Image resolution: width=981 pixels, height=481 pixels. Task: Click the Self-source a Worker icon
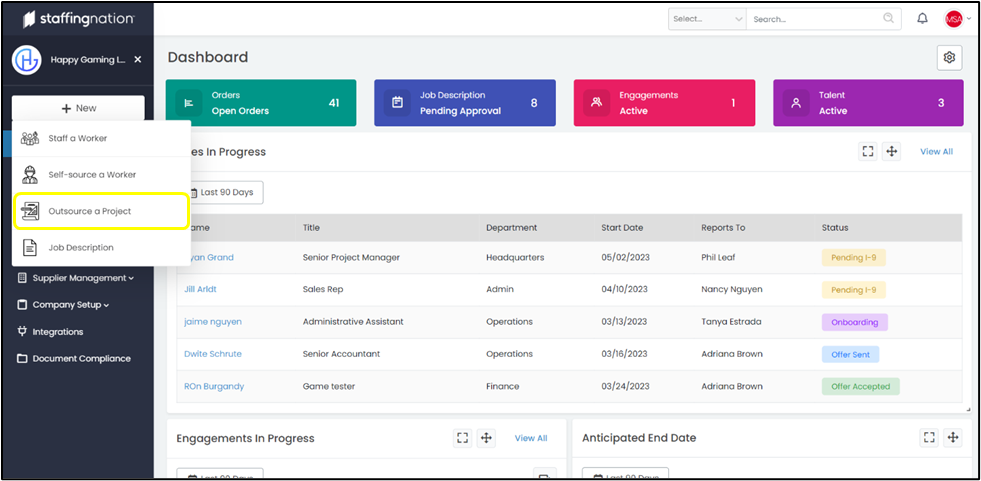(x=29, y=175)
